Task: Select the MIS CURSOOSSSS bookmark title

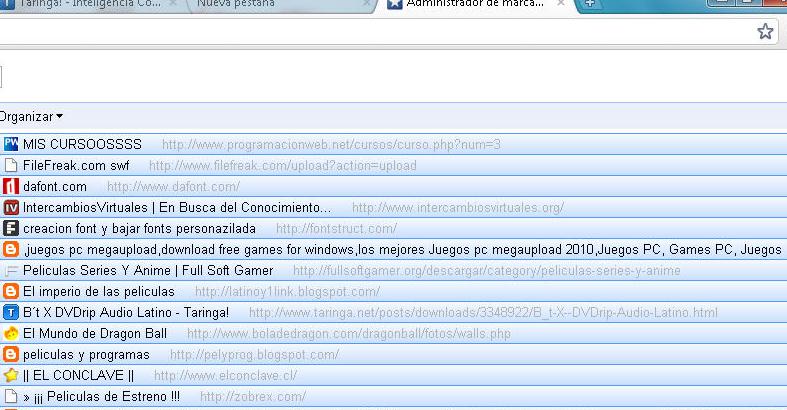Action: tap(82, 145)
